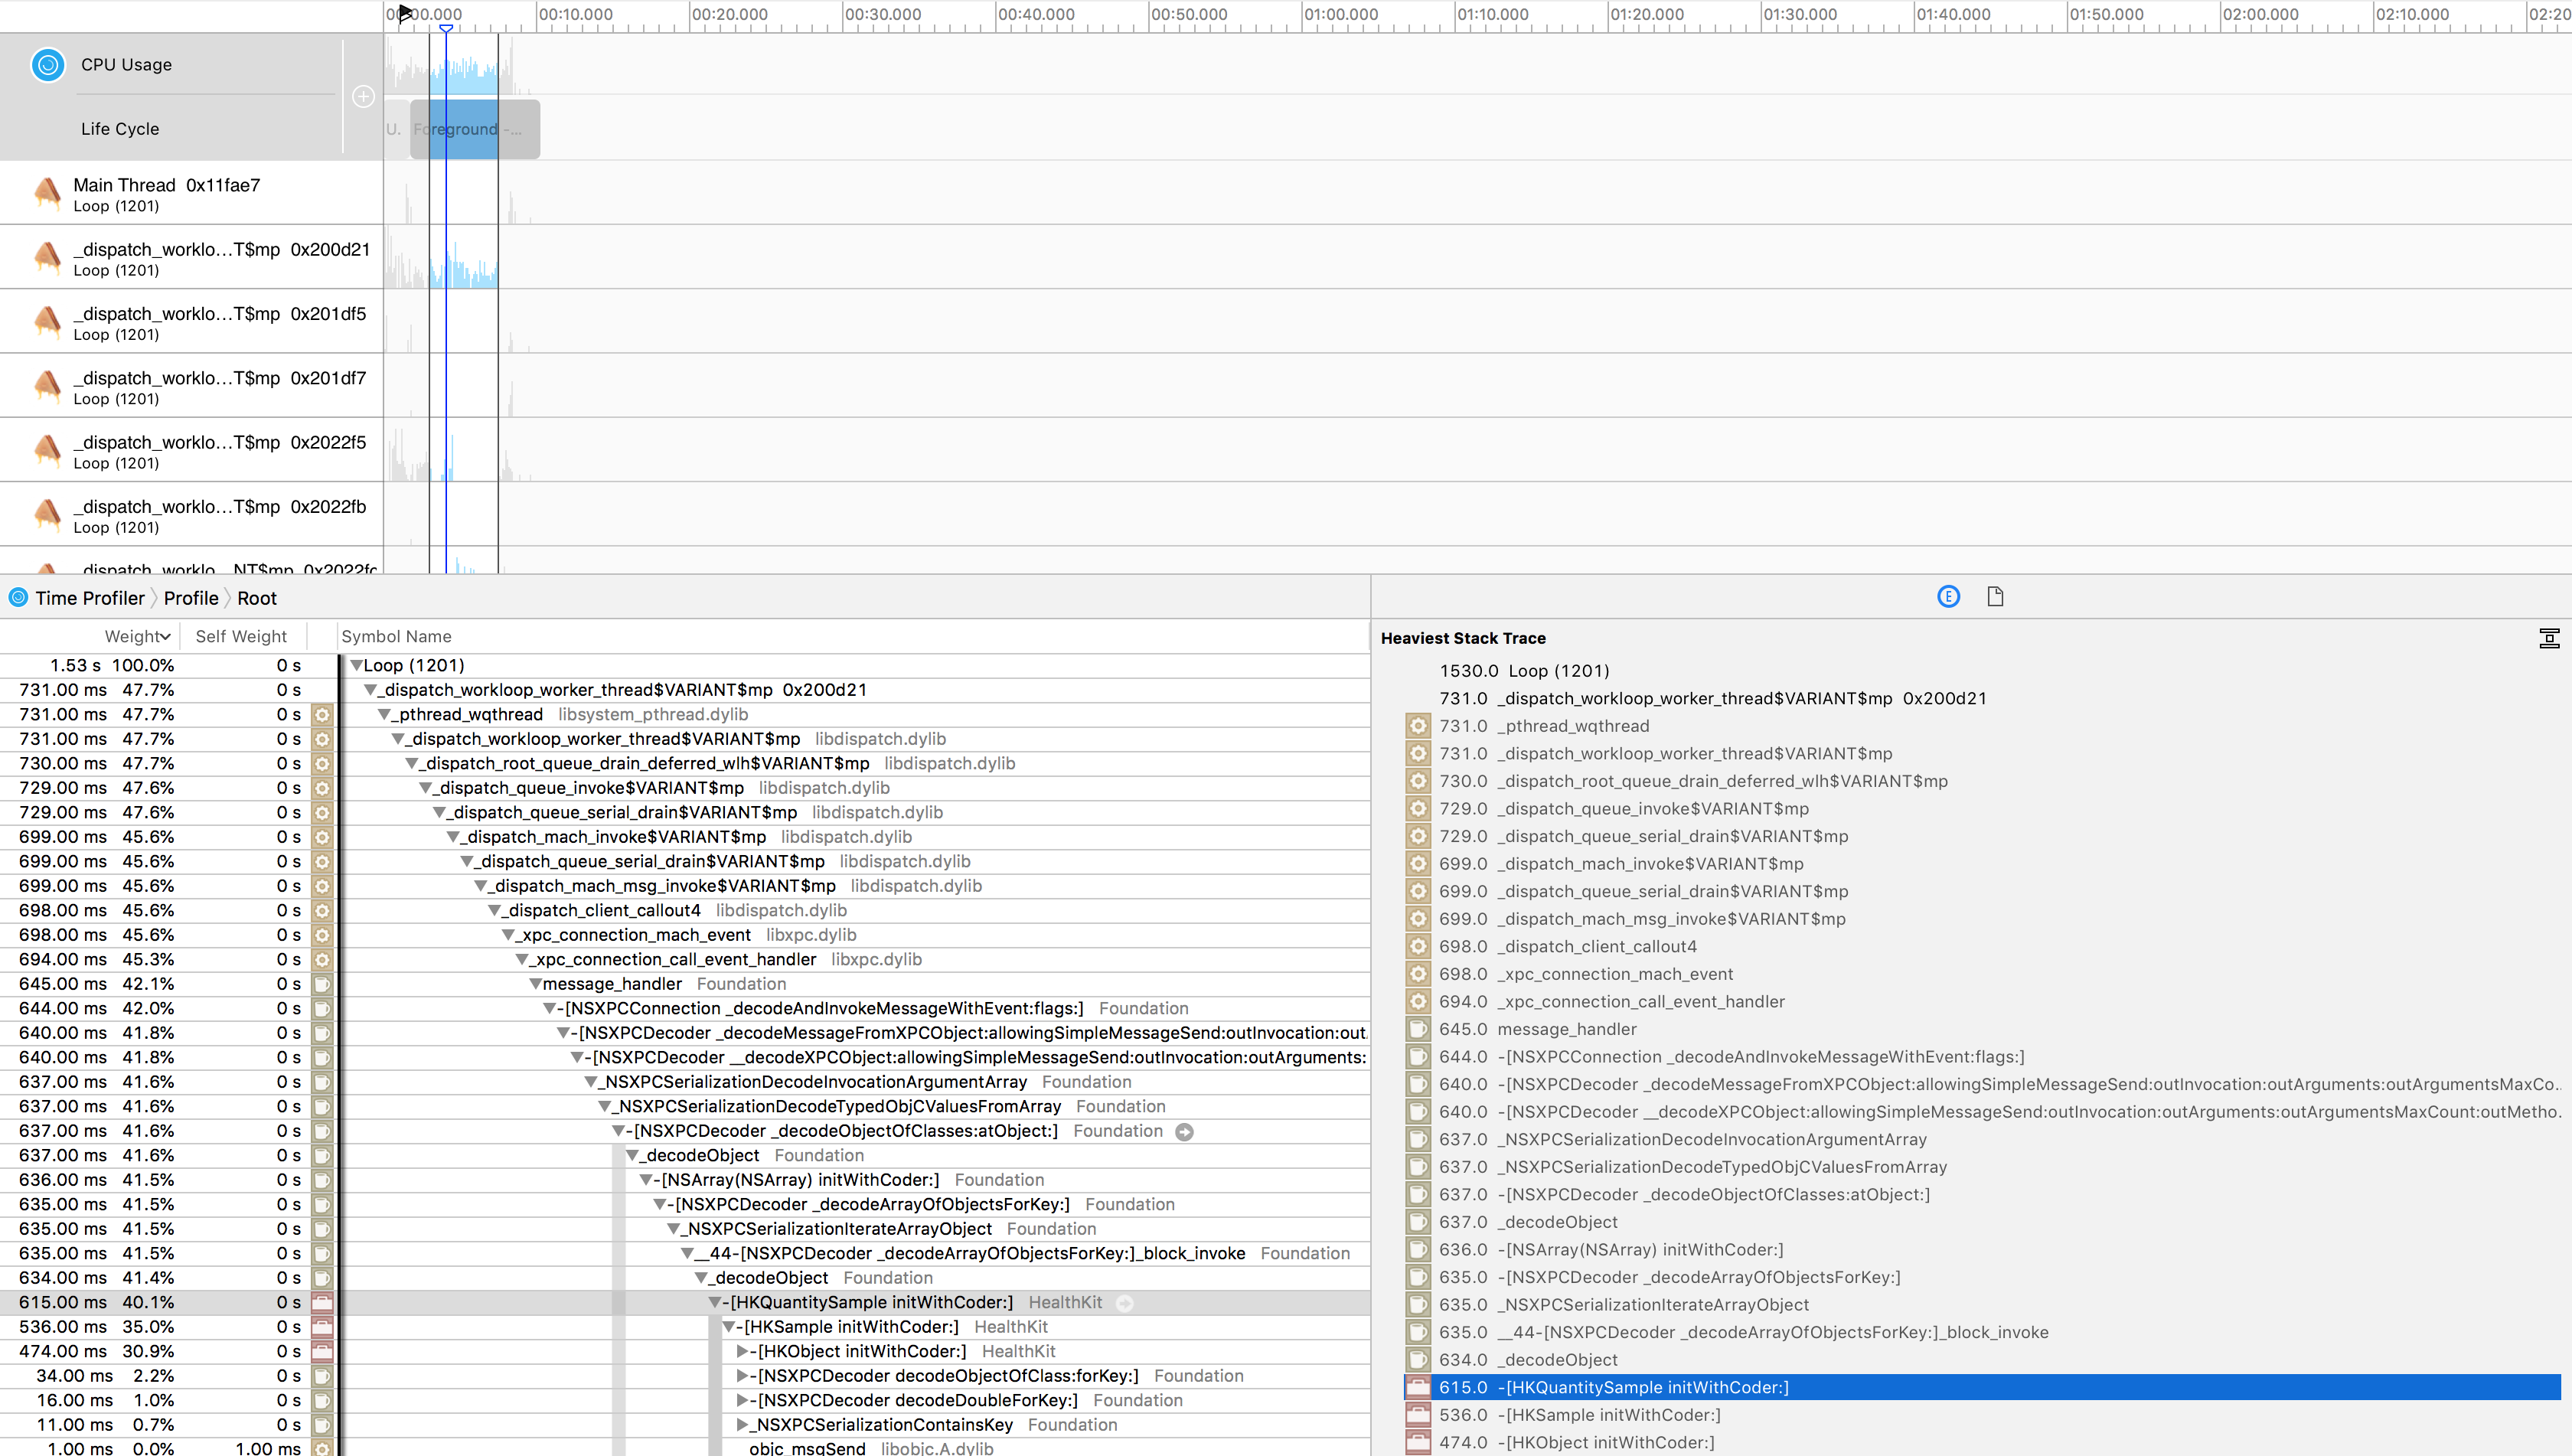
Task: Click the Symbol Name column header
Action: (x=396, y=636)
